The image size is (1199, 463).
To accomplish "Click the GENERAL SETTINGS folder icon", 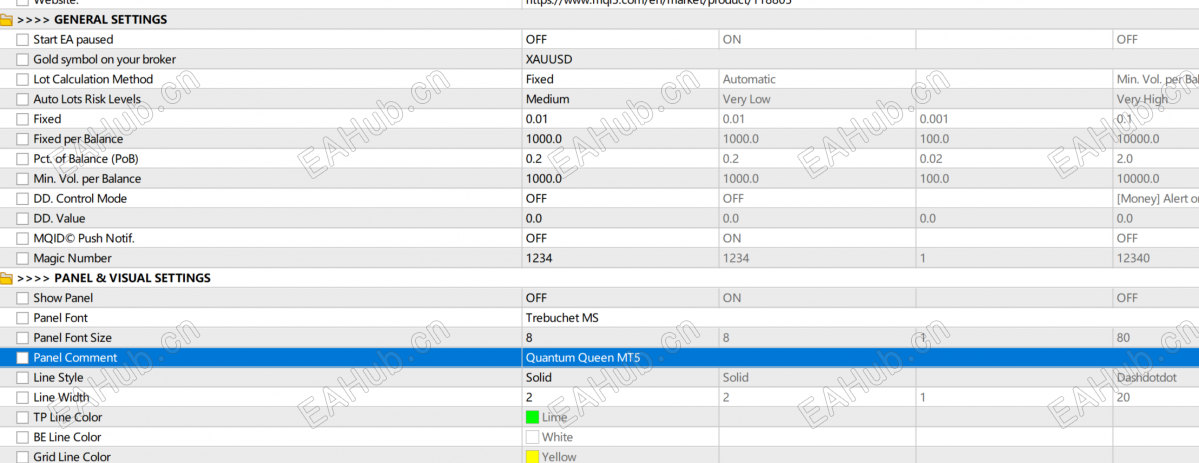I will 5,20.
